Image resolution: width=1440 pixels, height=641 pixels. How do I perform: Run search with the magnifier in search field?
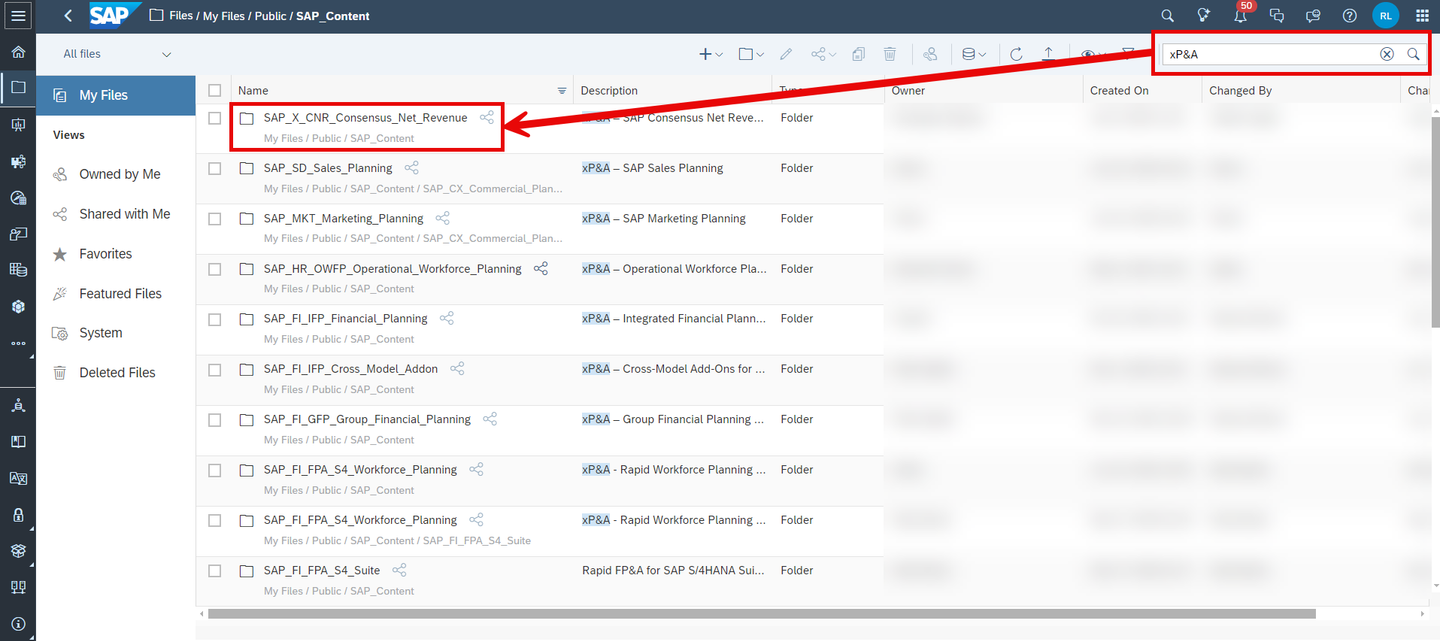pos(1413,54)
